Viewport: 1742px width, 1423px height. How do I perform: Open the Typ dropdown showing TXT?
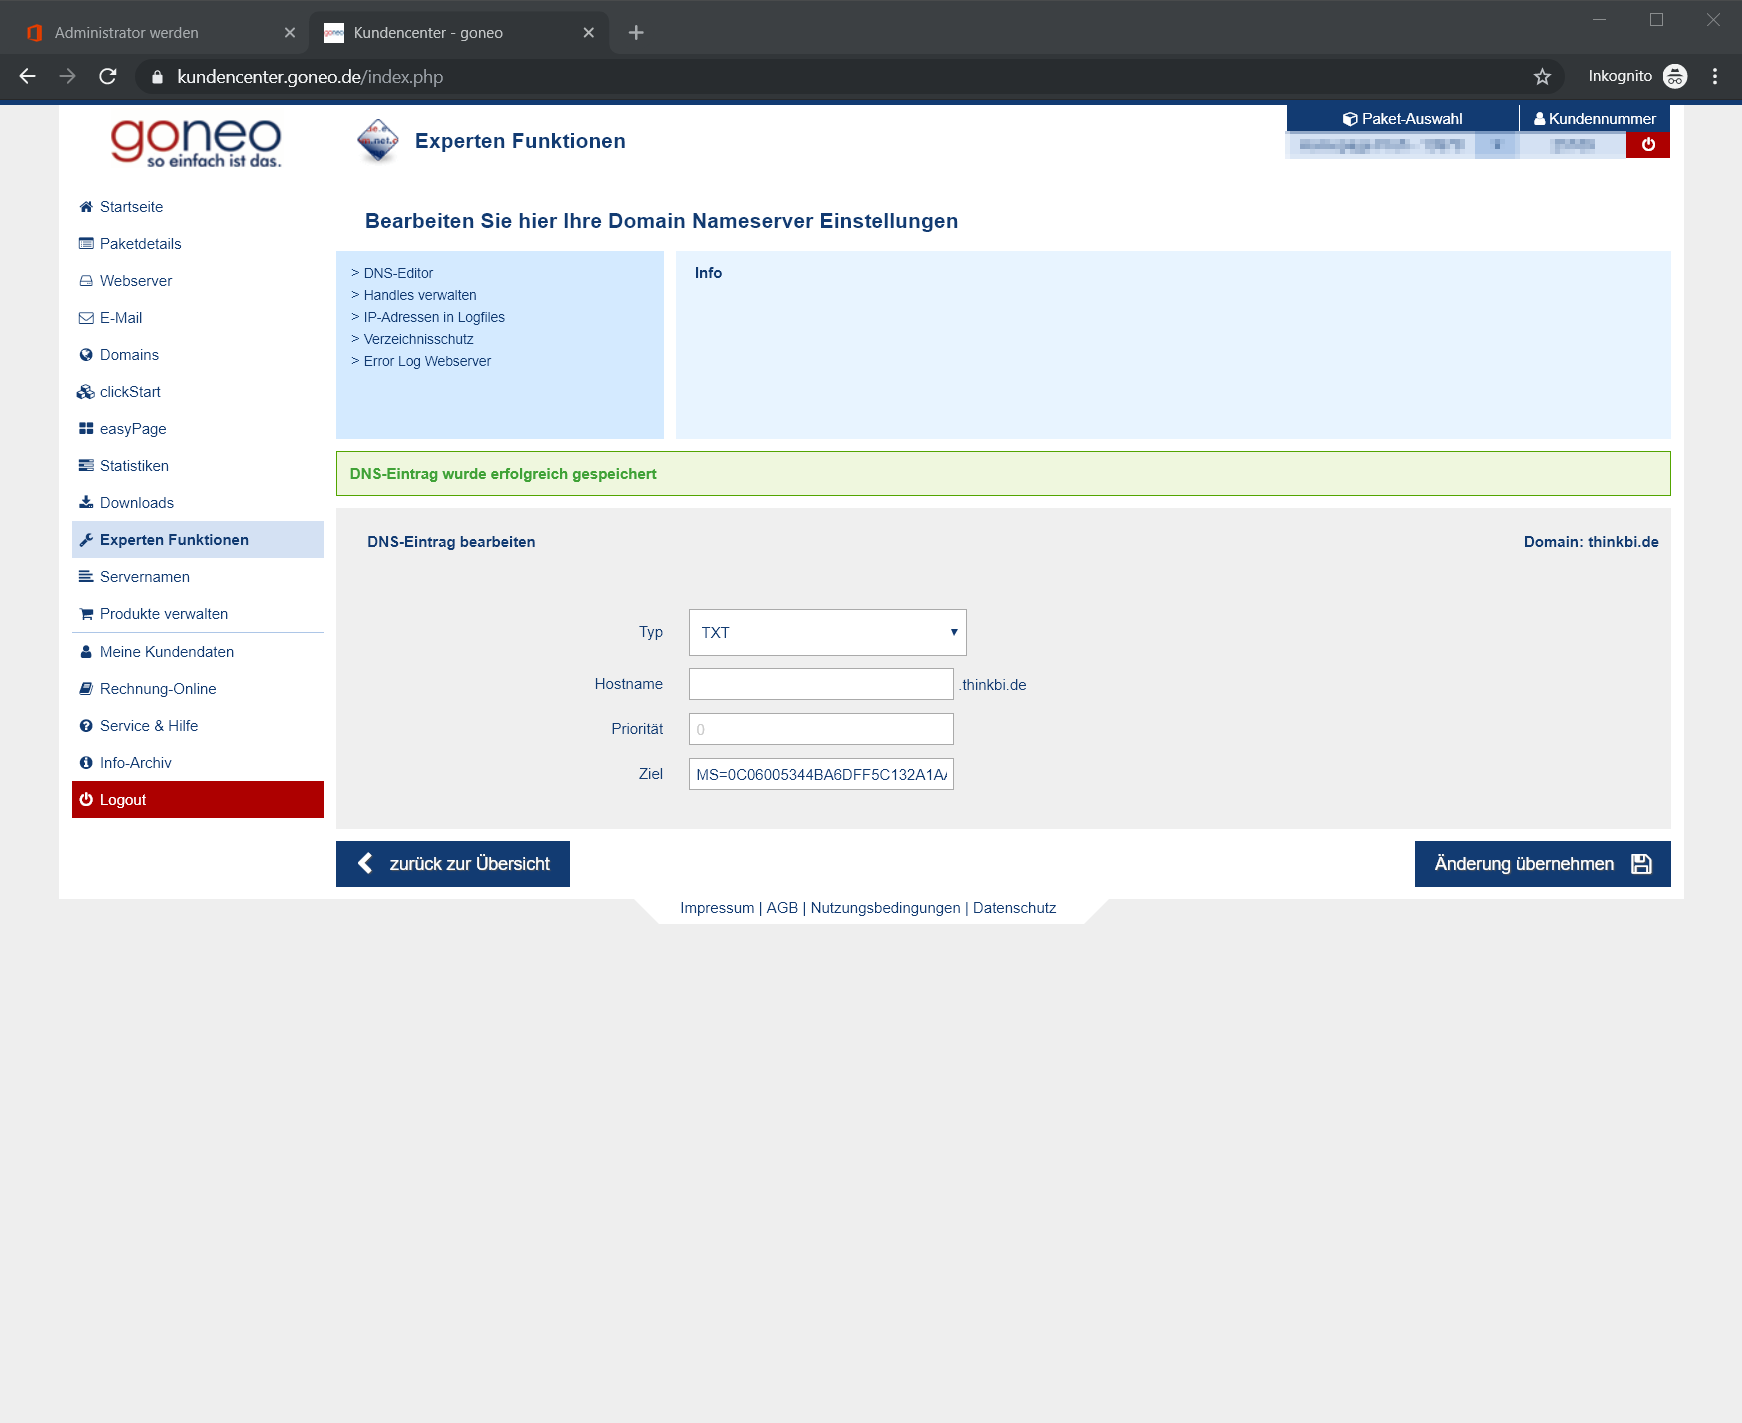pyautogui.click(x=828, y=632)
